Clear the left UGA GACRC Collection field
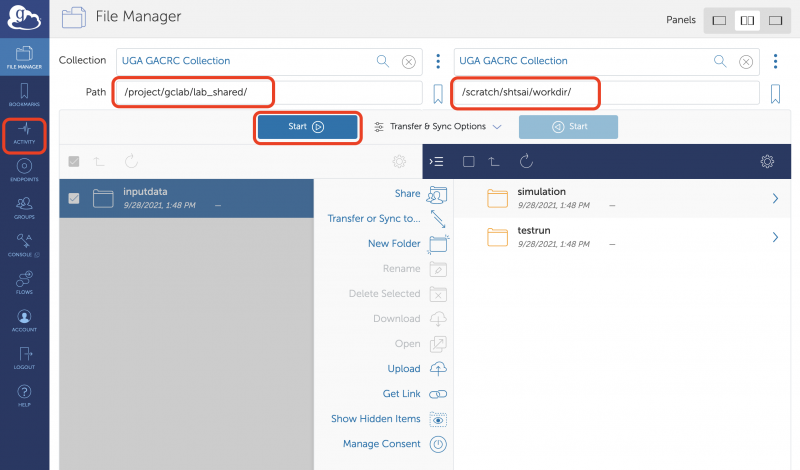Screen dimensions: 800x470 (408, 61)
